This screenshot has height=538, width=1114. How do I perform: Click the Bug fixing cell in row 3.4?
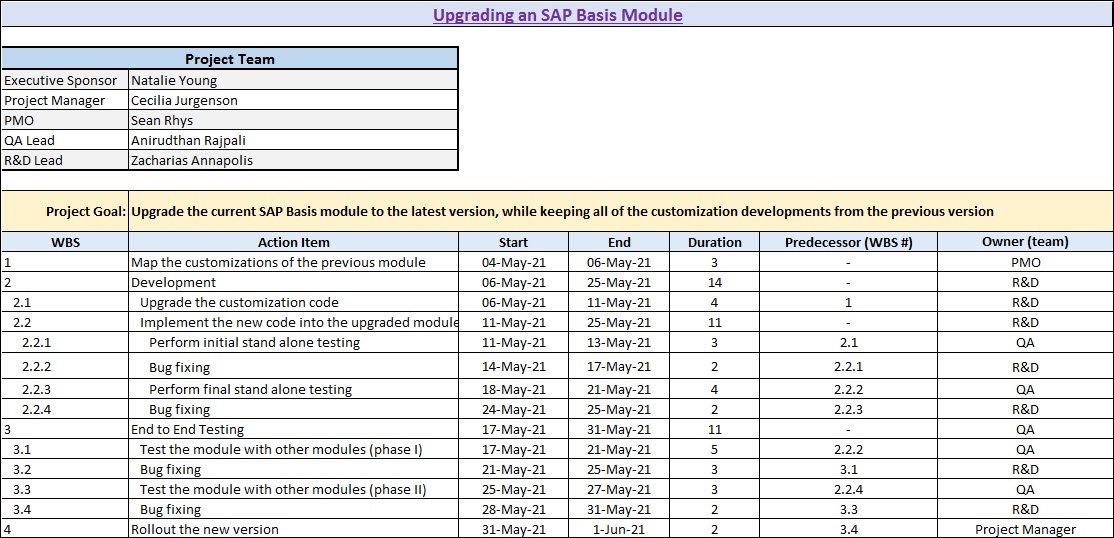[293, 509]
